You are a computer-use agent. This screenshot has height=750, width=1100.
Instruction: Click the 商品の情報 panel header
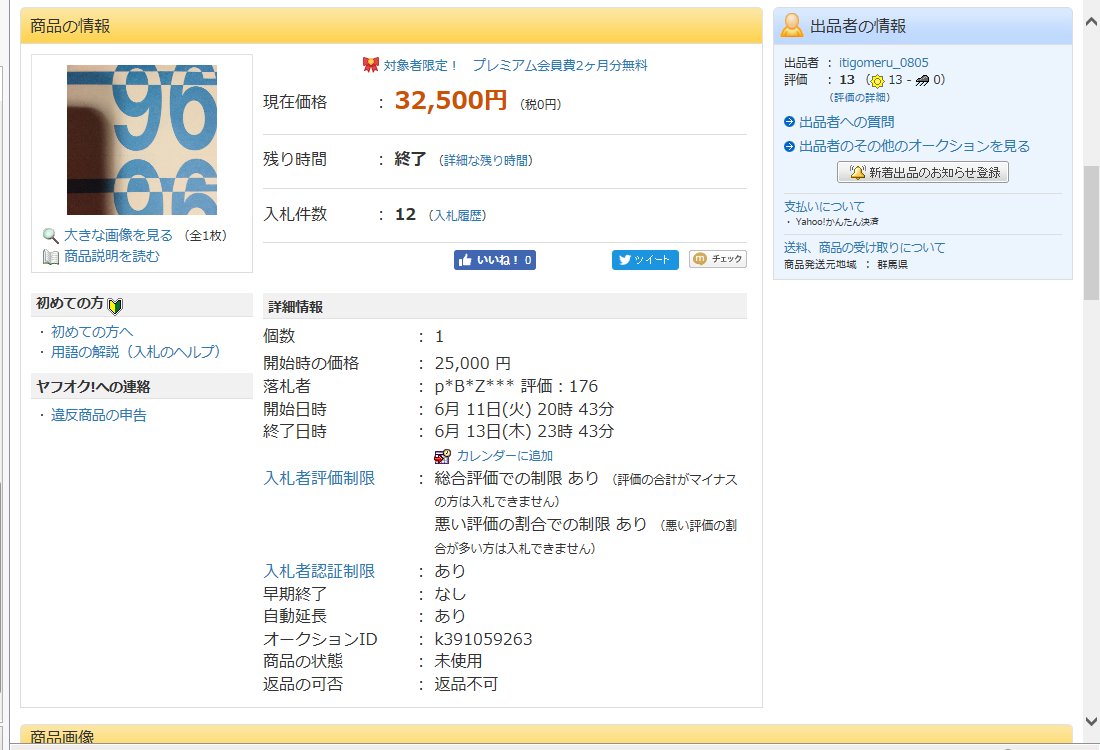(x=391, y=26)
